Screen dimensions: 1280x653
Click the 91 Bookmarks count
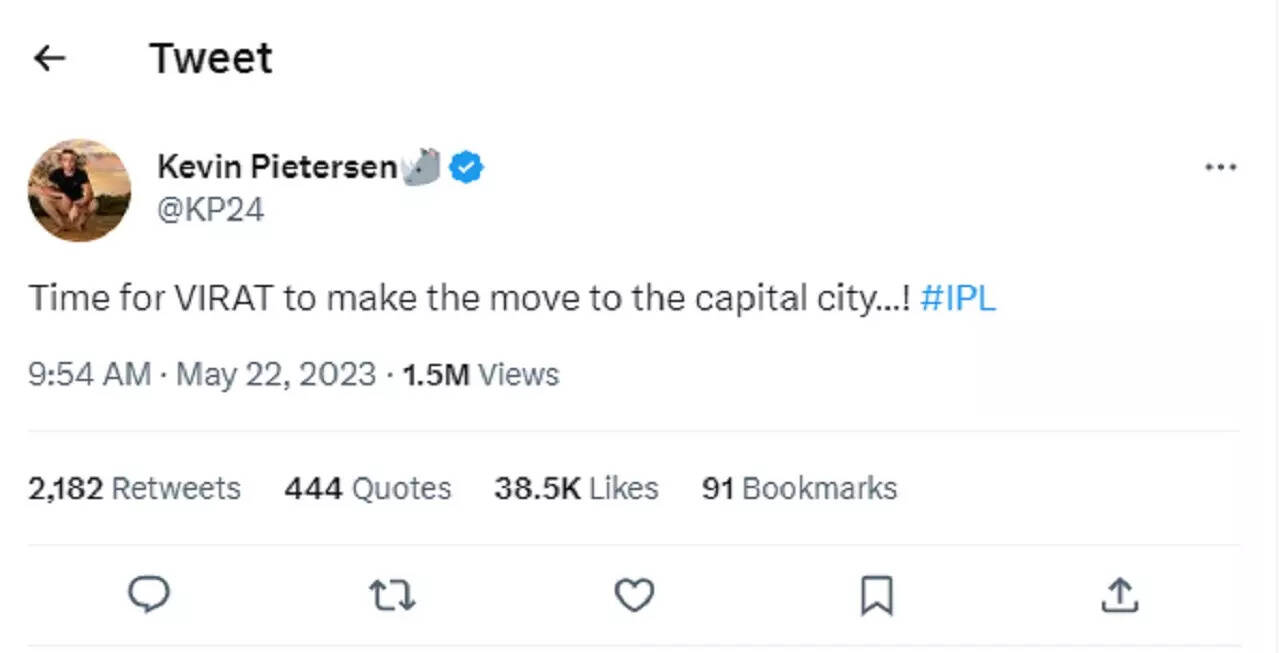coord(799,488)
